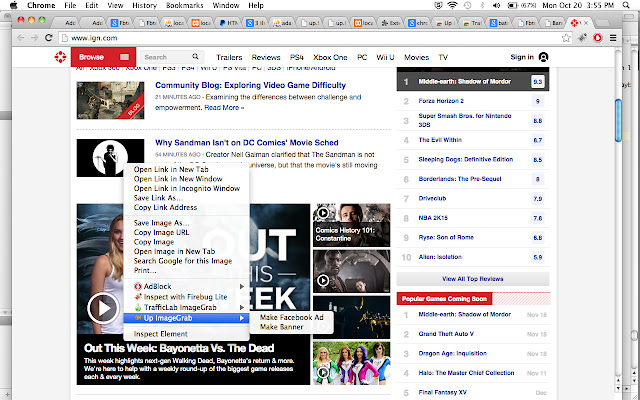Open the Trailers nav link

[229, 57]
